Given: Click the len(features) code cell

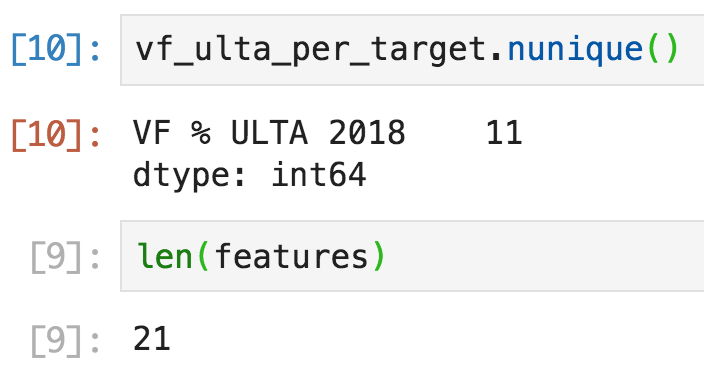Looking at the screenshot, I should (x=412, y=256).
